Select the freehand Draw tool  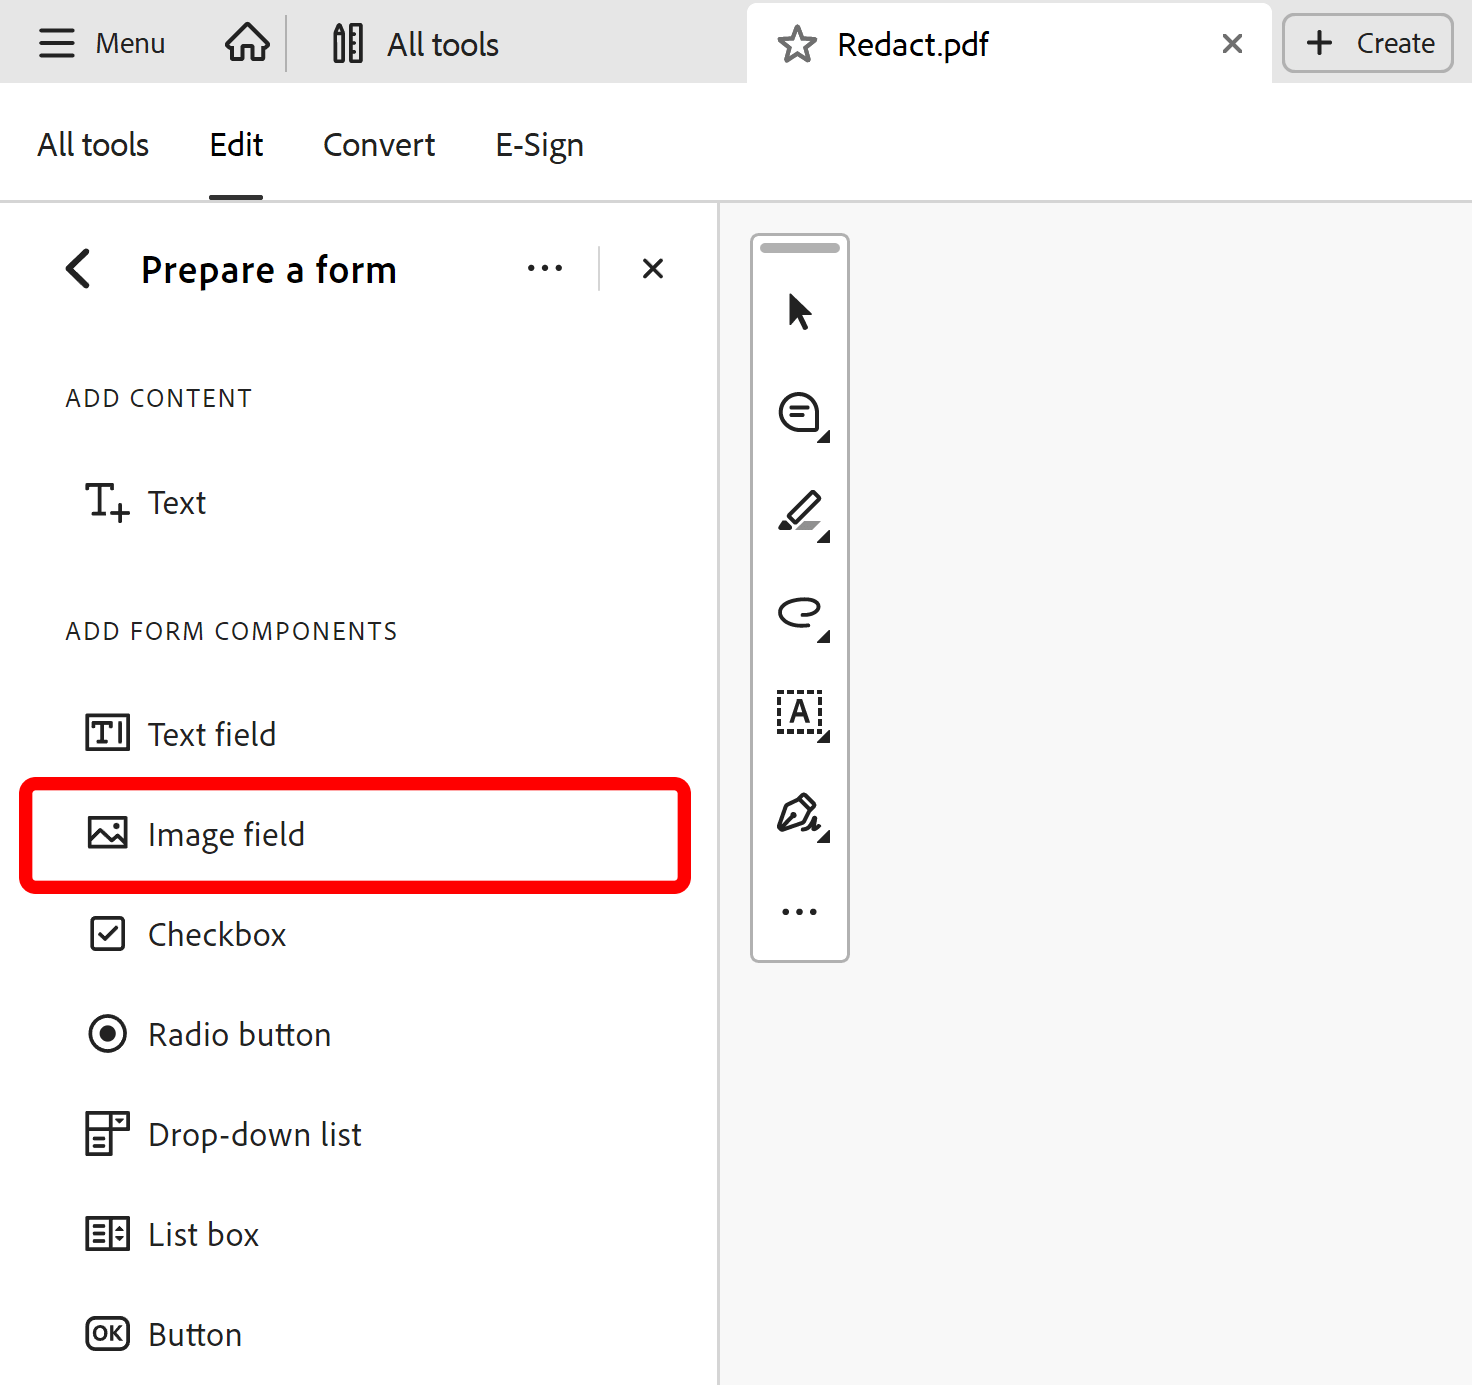tap(798, 613)
